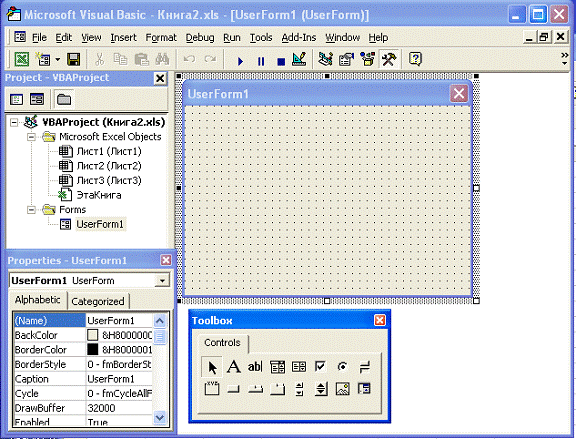
Task: Click Insert UserForm toolbar icon
Action: tap(43, 59)
